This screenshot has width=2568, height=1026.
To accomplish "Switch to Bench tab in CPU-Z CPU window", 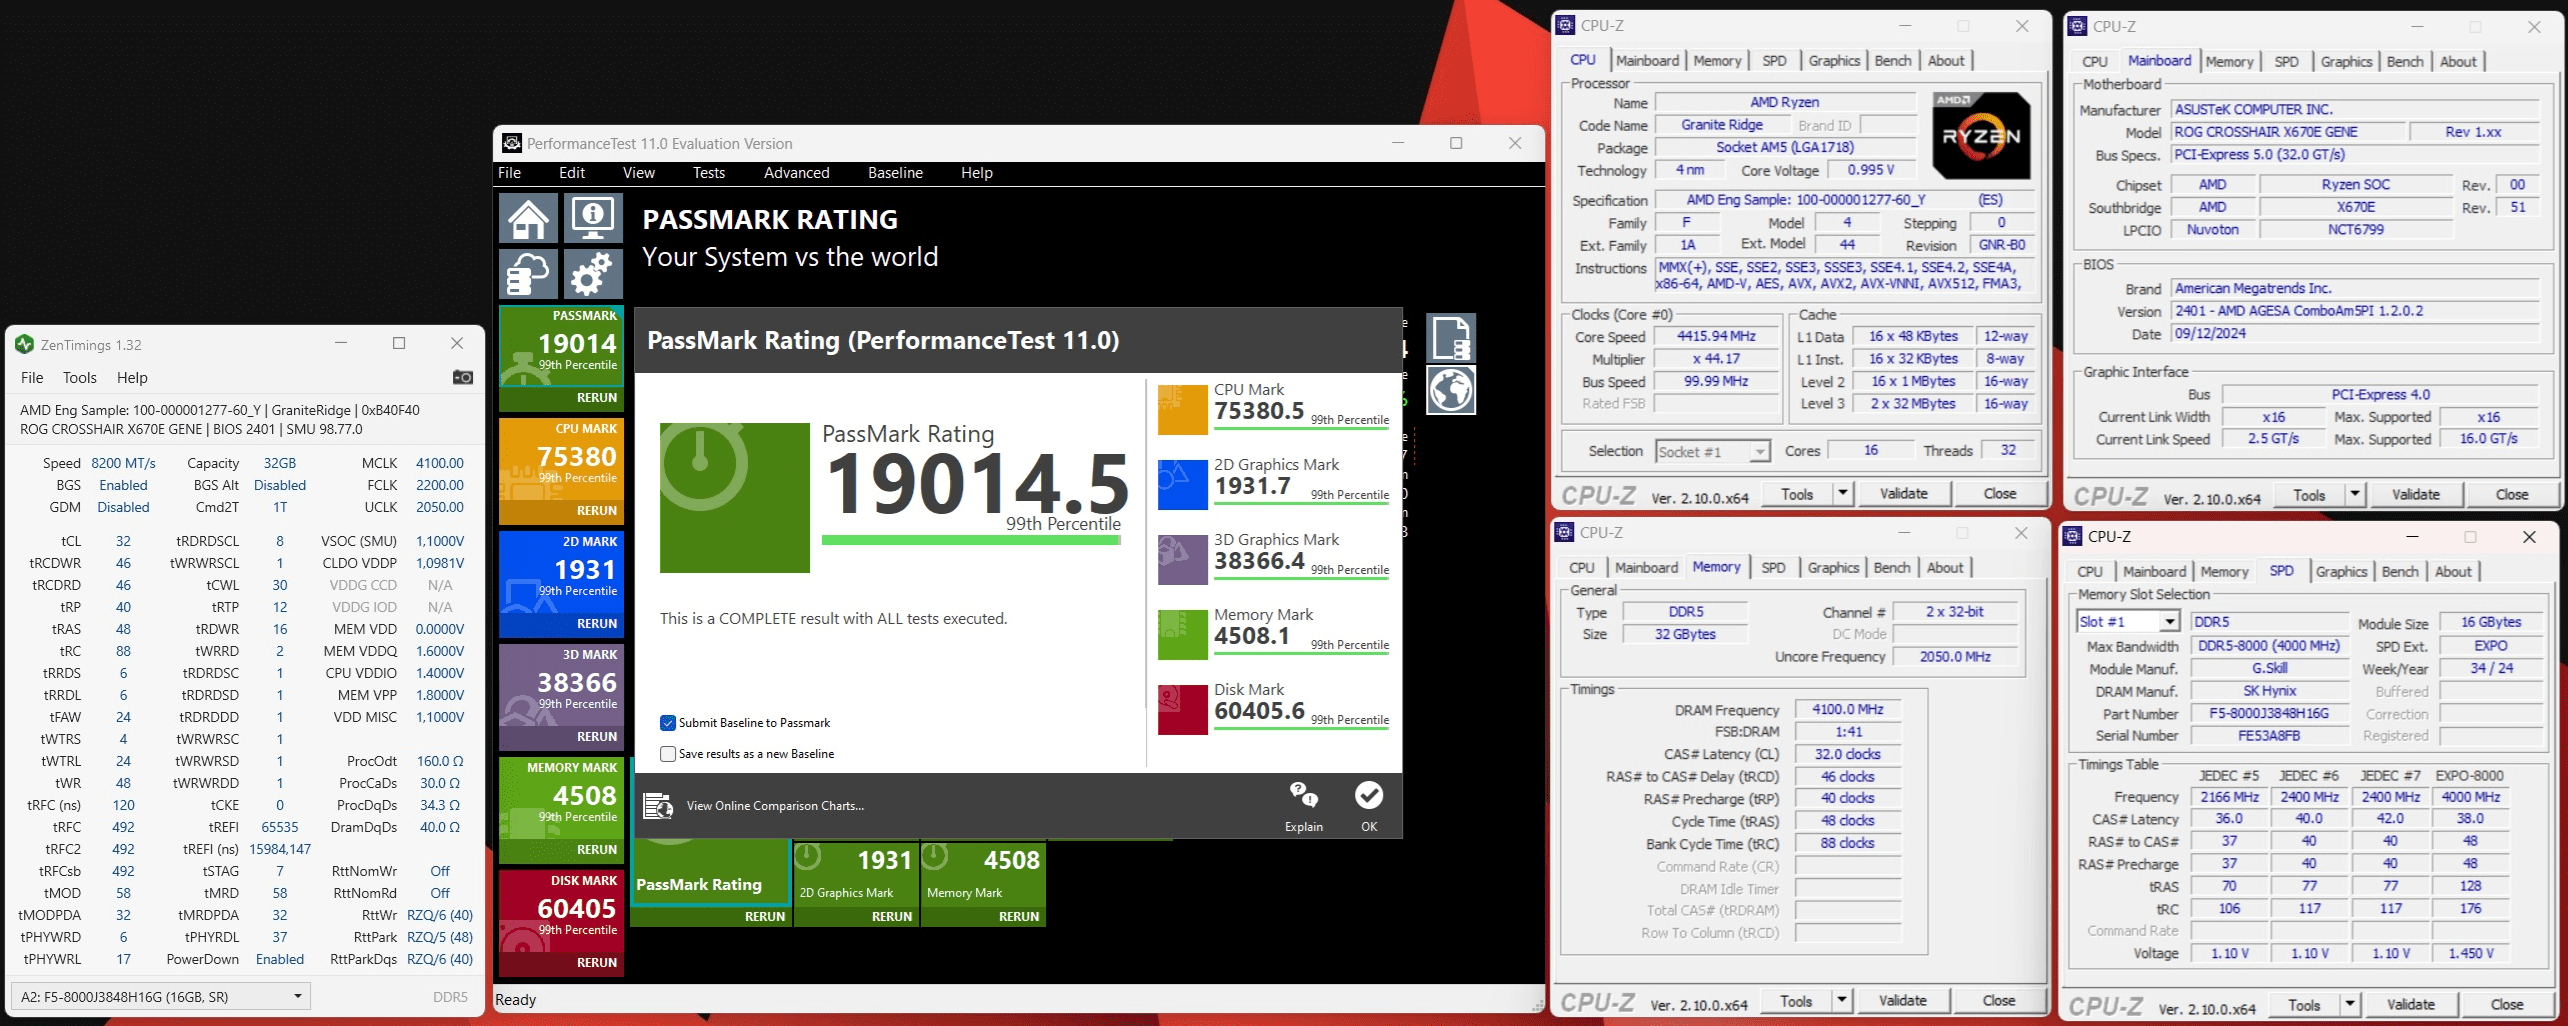I will (1893, 61).
